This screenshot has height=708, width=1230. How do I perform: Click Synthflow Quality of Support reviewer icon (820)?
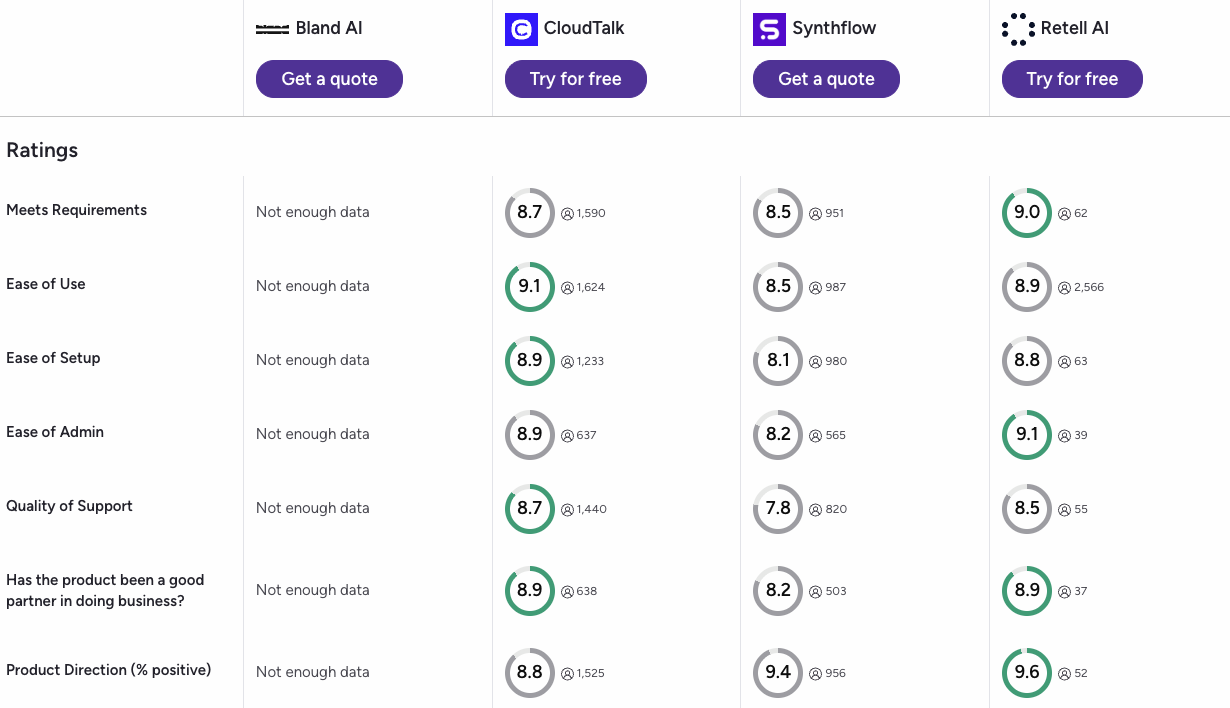click(x=815, y=509)
